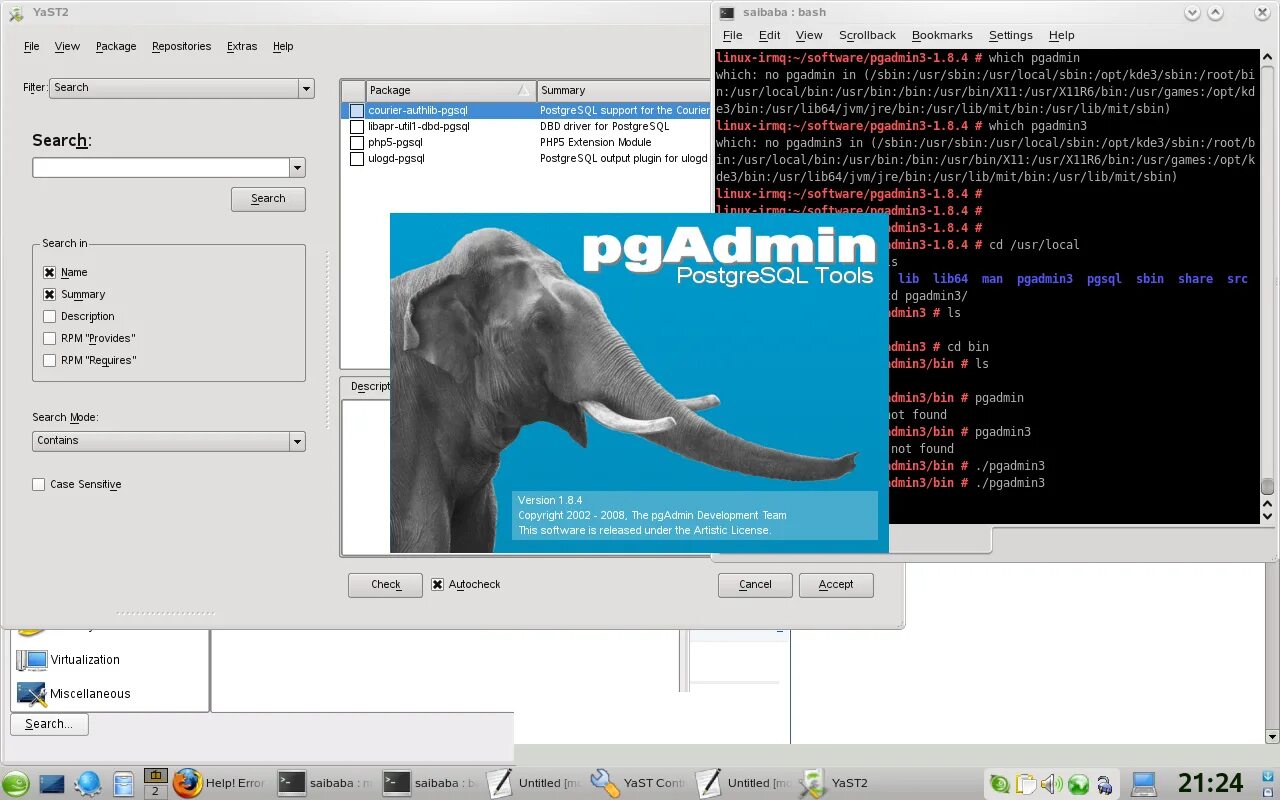The height and width of the screenshot is (800, 1280).
Task: Click the 21:24 clock
Action: tap(1210, 783)
